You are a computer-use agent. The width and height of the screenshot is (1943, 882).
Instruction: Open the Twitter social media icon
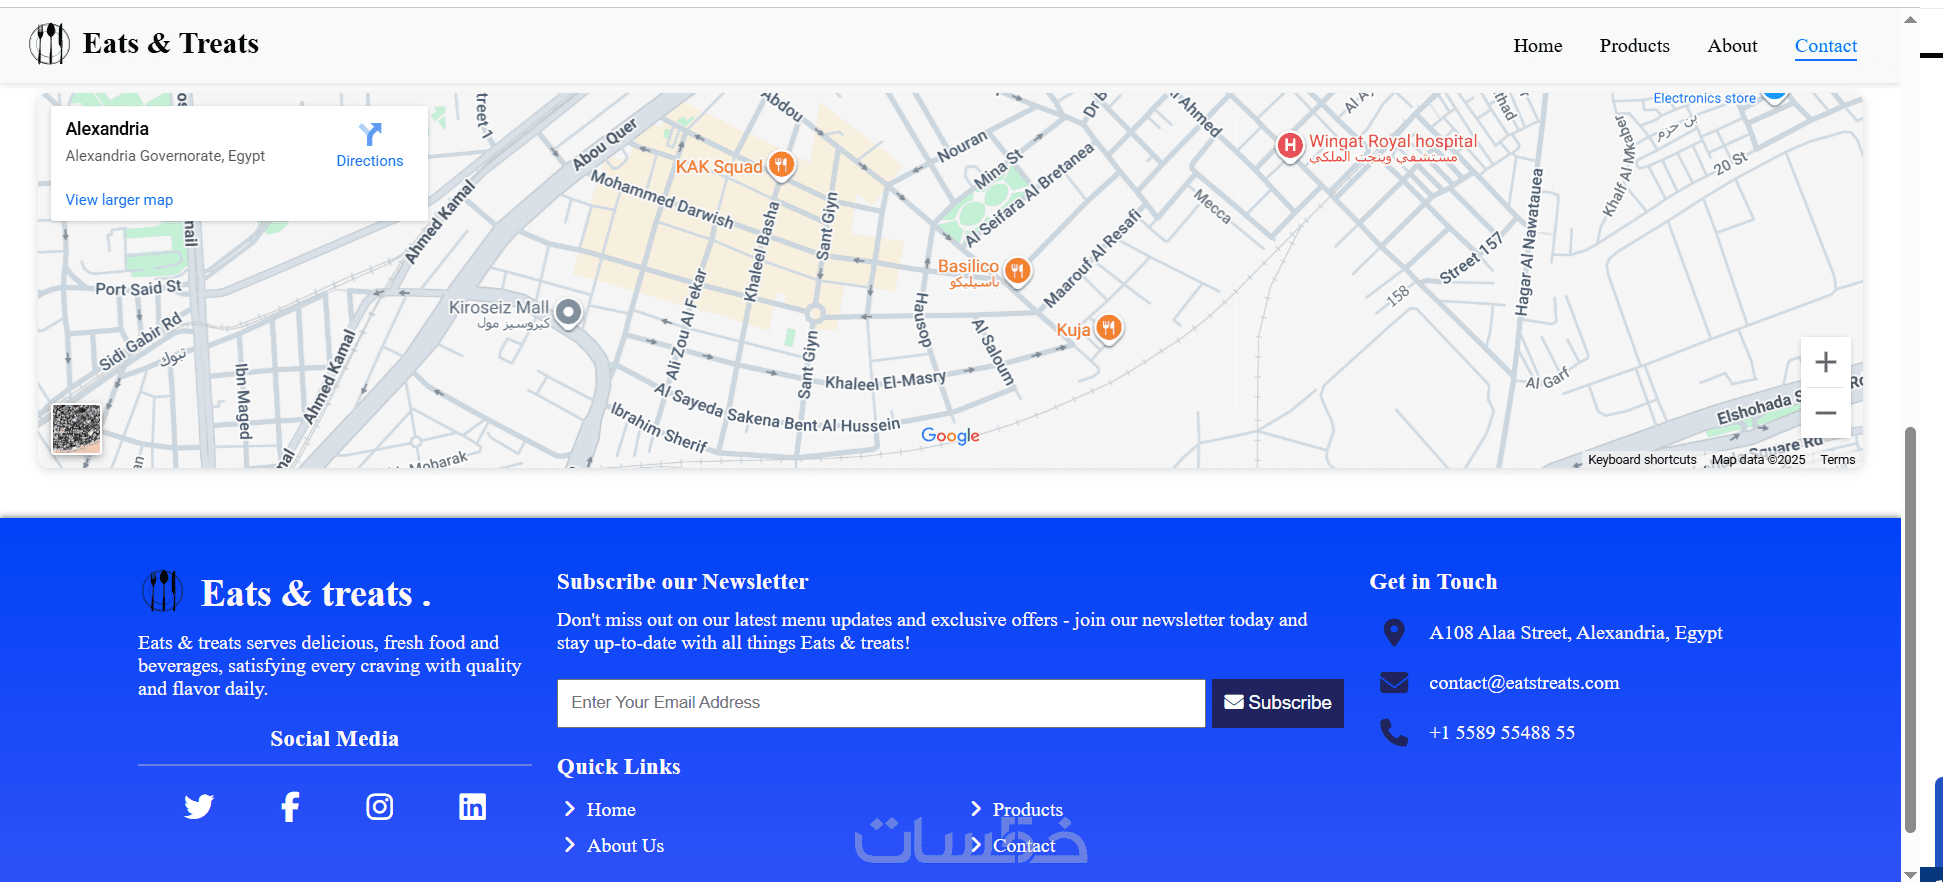pos(199,806)
